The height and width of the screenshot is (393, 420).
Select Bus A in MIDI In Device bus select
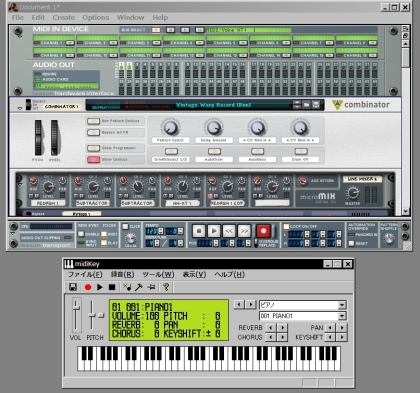tap(156, 30)
